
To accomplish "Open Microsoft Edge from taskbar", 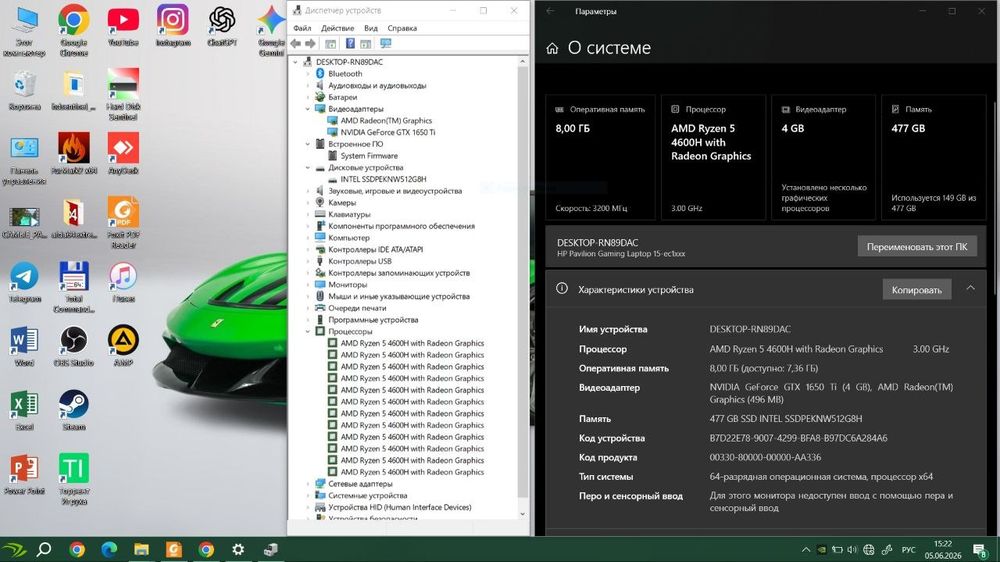I will [x=109, y=549].
